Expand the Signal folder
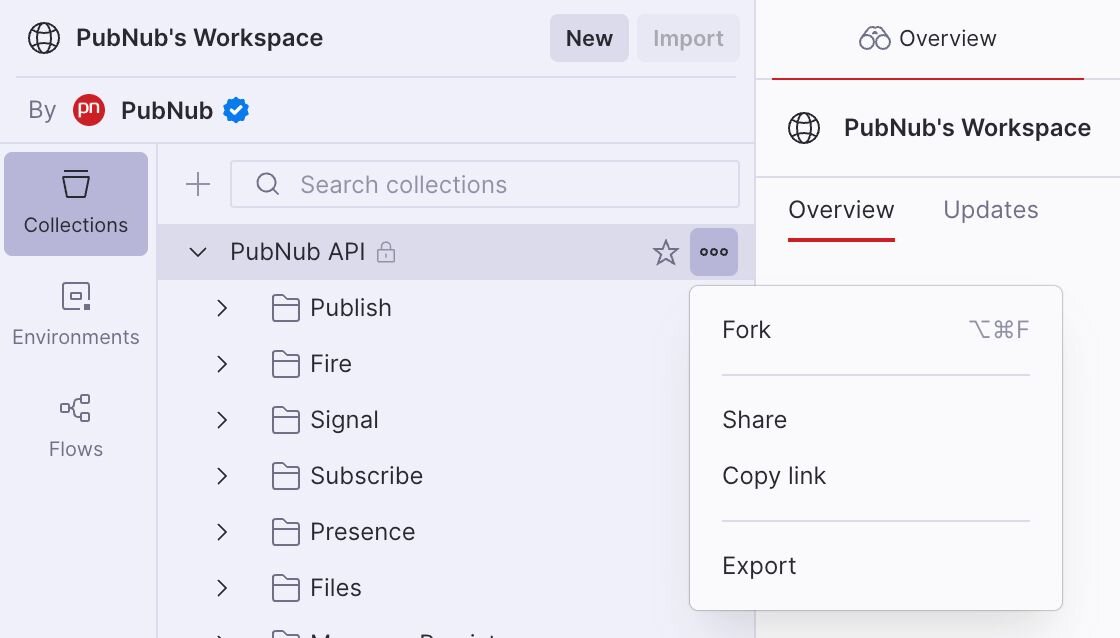 tap(222, 419)
